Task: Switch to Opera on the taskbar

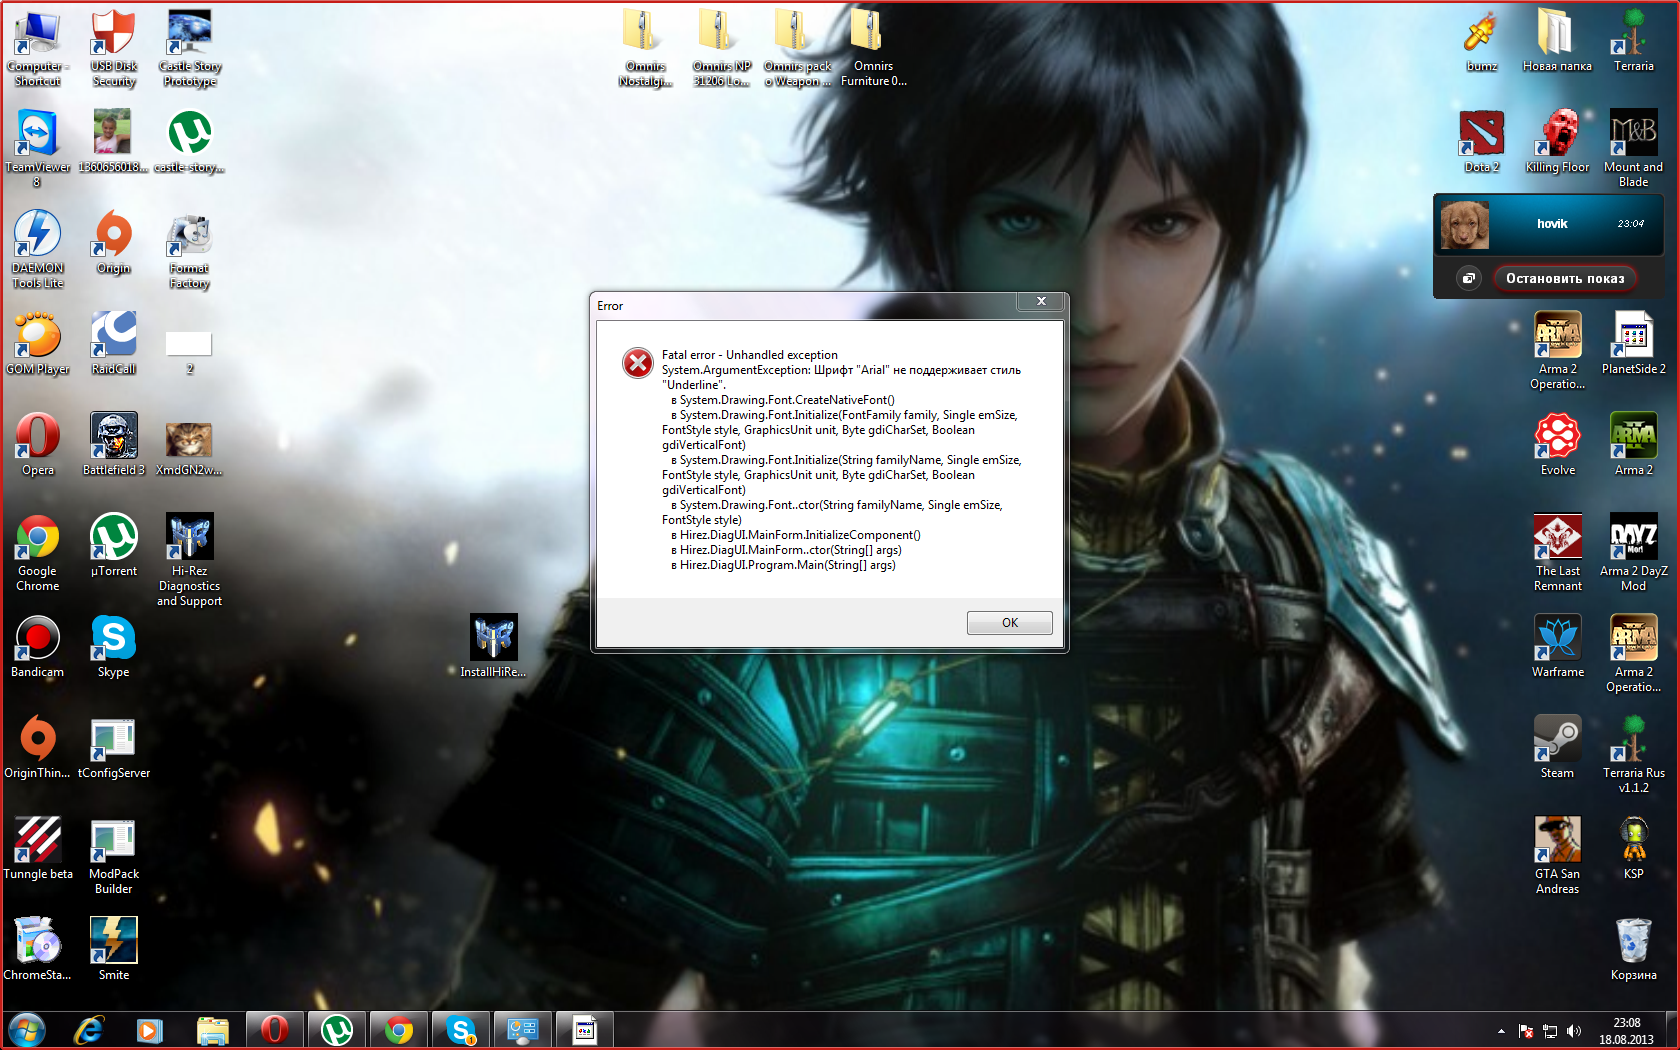Action: [274, 1030]
